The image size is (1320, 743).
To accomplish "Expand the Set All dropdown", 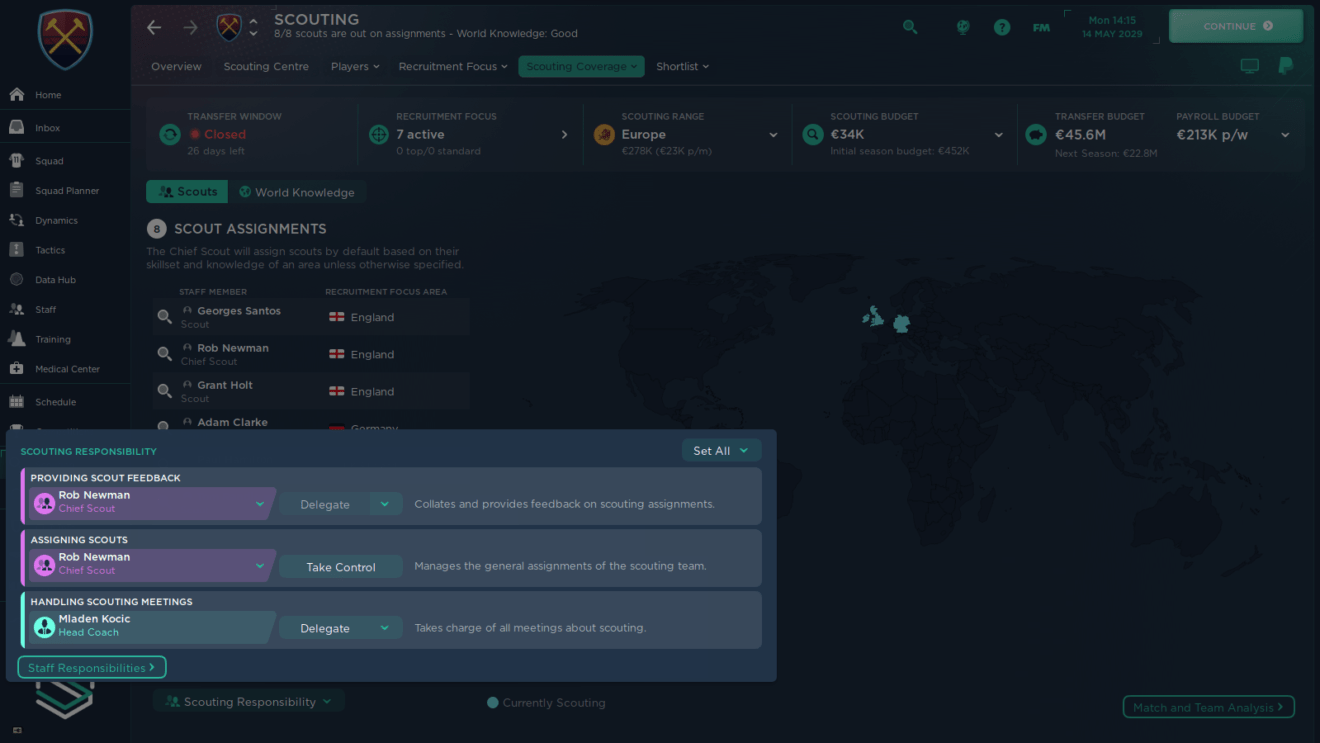I will [721, 451].
